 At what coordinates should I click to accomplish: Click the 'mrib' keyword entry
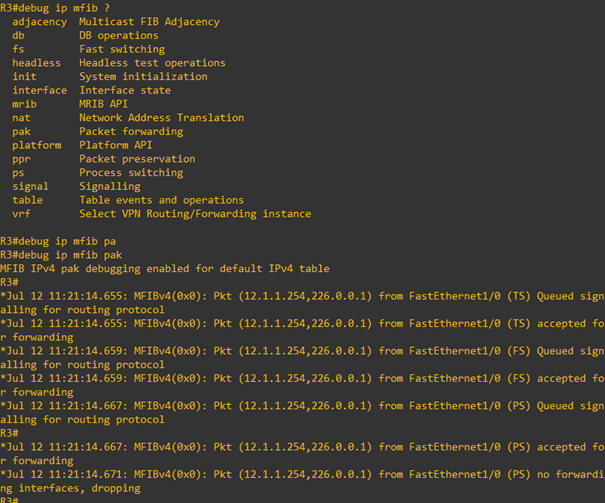click(24, 104)
